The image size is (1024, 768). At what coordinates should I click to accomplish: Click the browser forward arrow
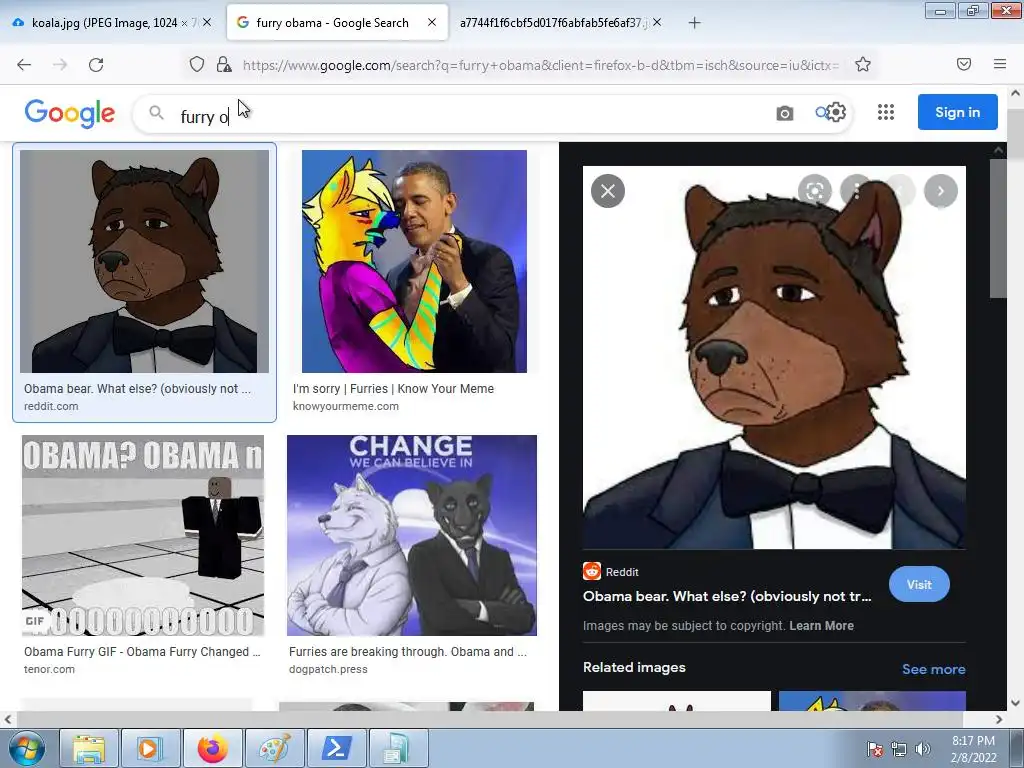pos(60,65)
